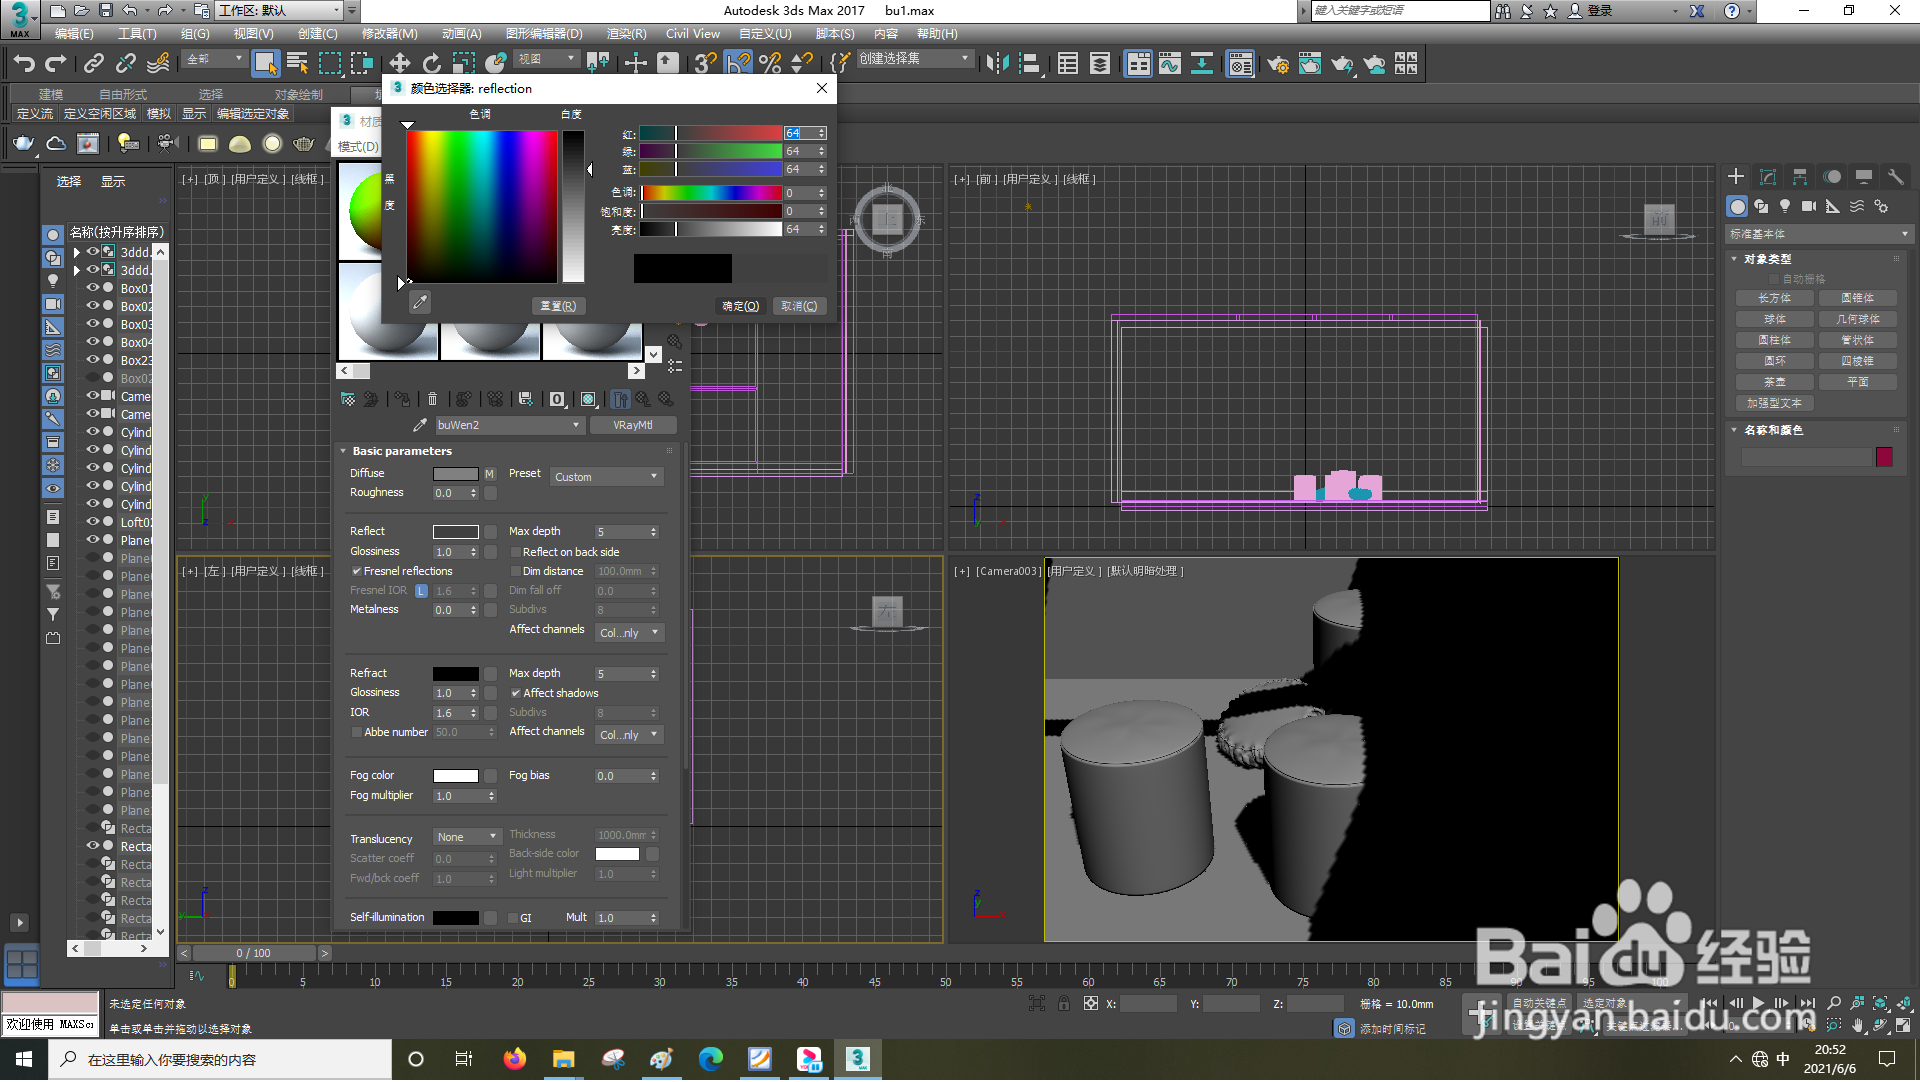Collapse the Basic parameters rollout

[401, 452]
